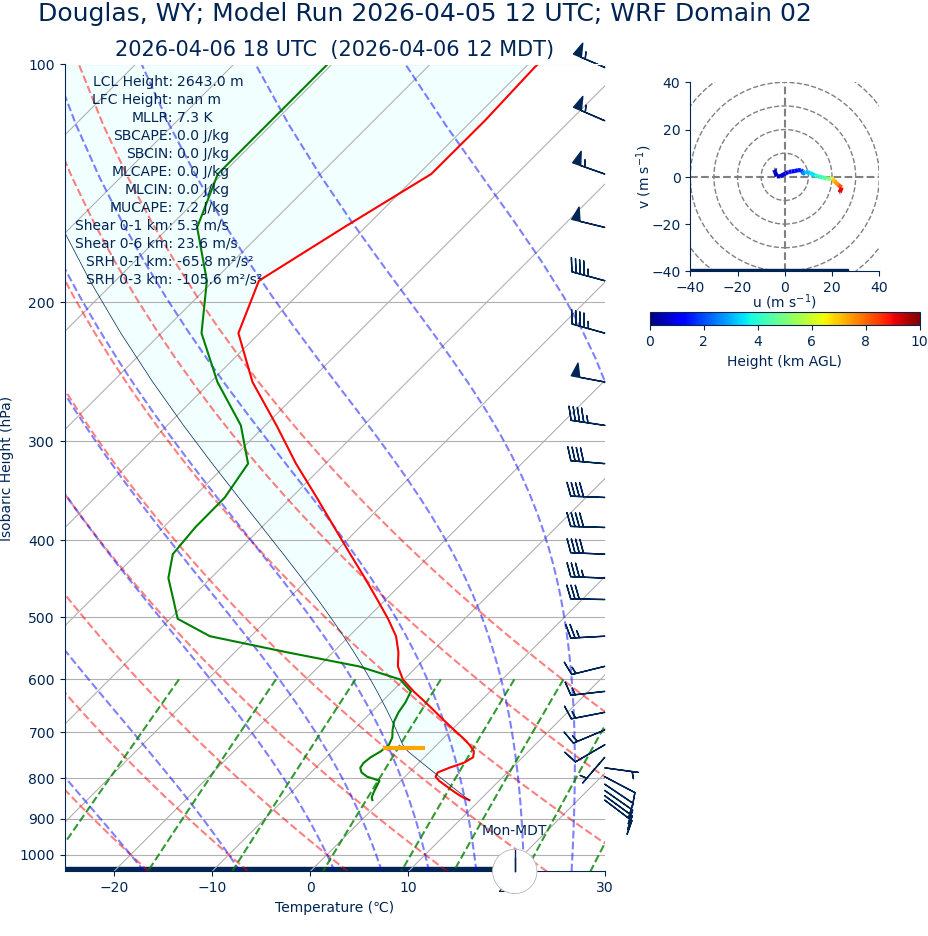
Task: Select the LCL Height 2643.0 m readout
Action: (x=168, y=81)
